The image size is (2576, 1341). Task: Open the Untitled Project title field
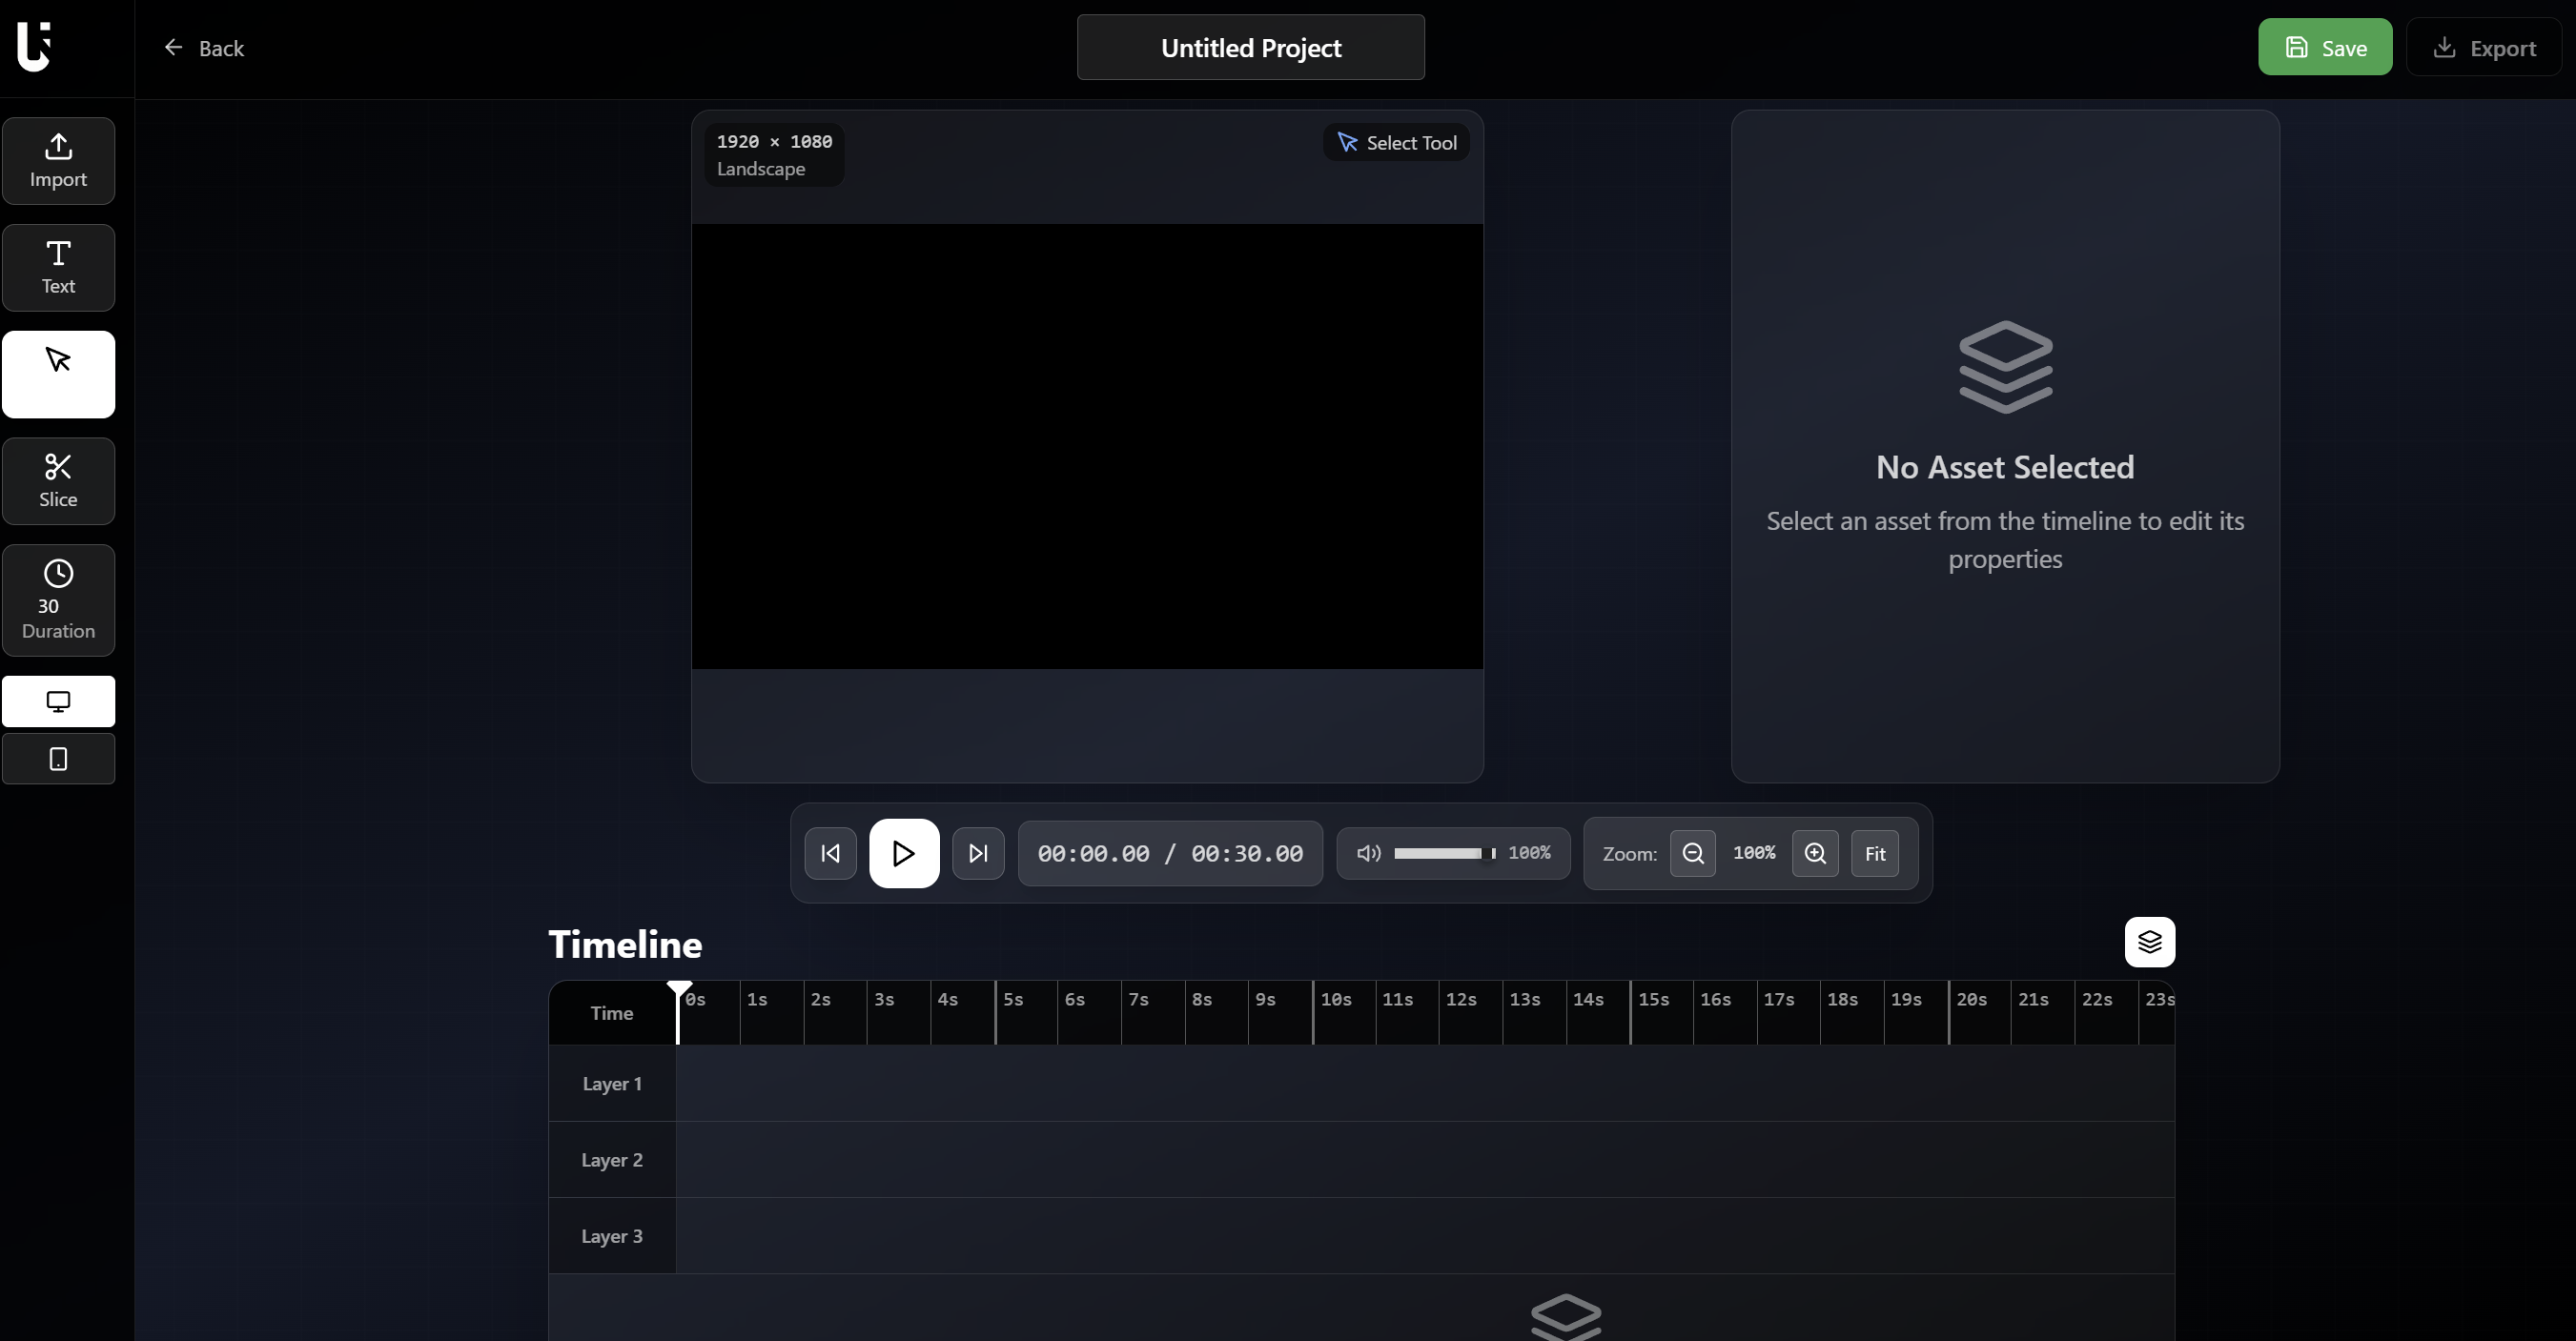(x=1249, y=47)
